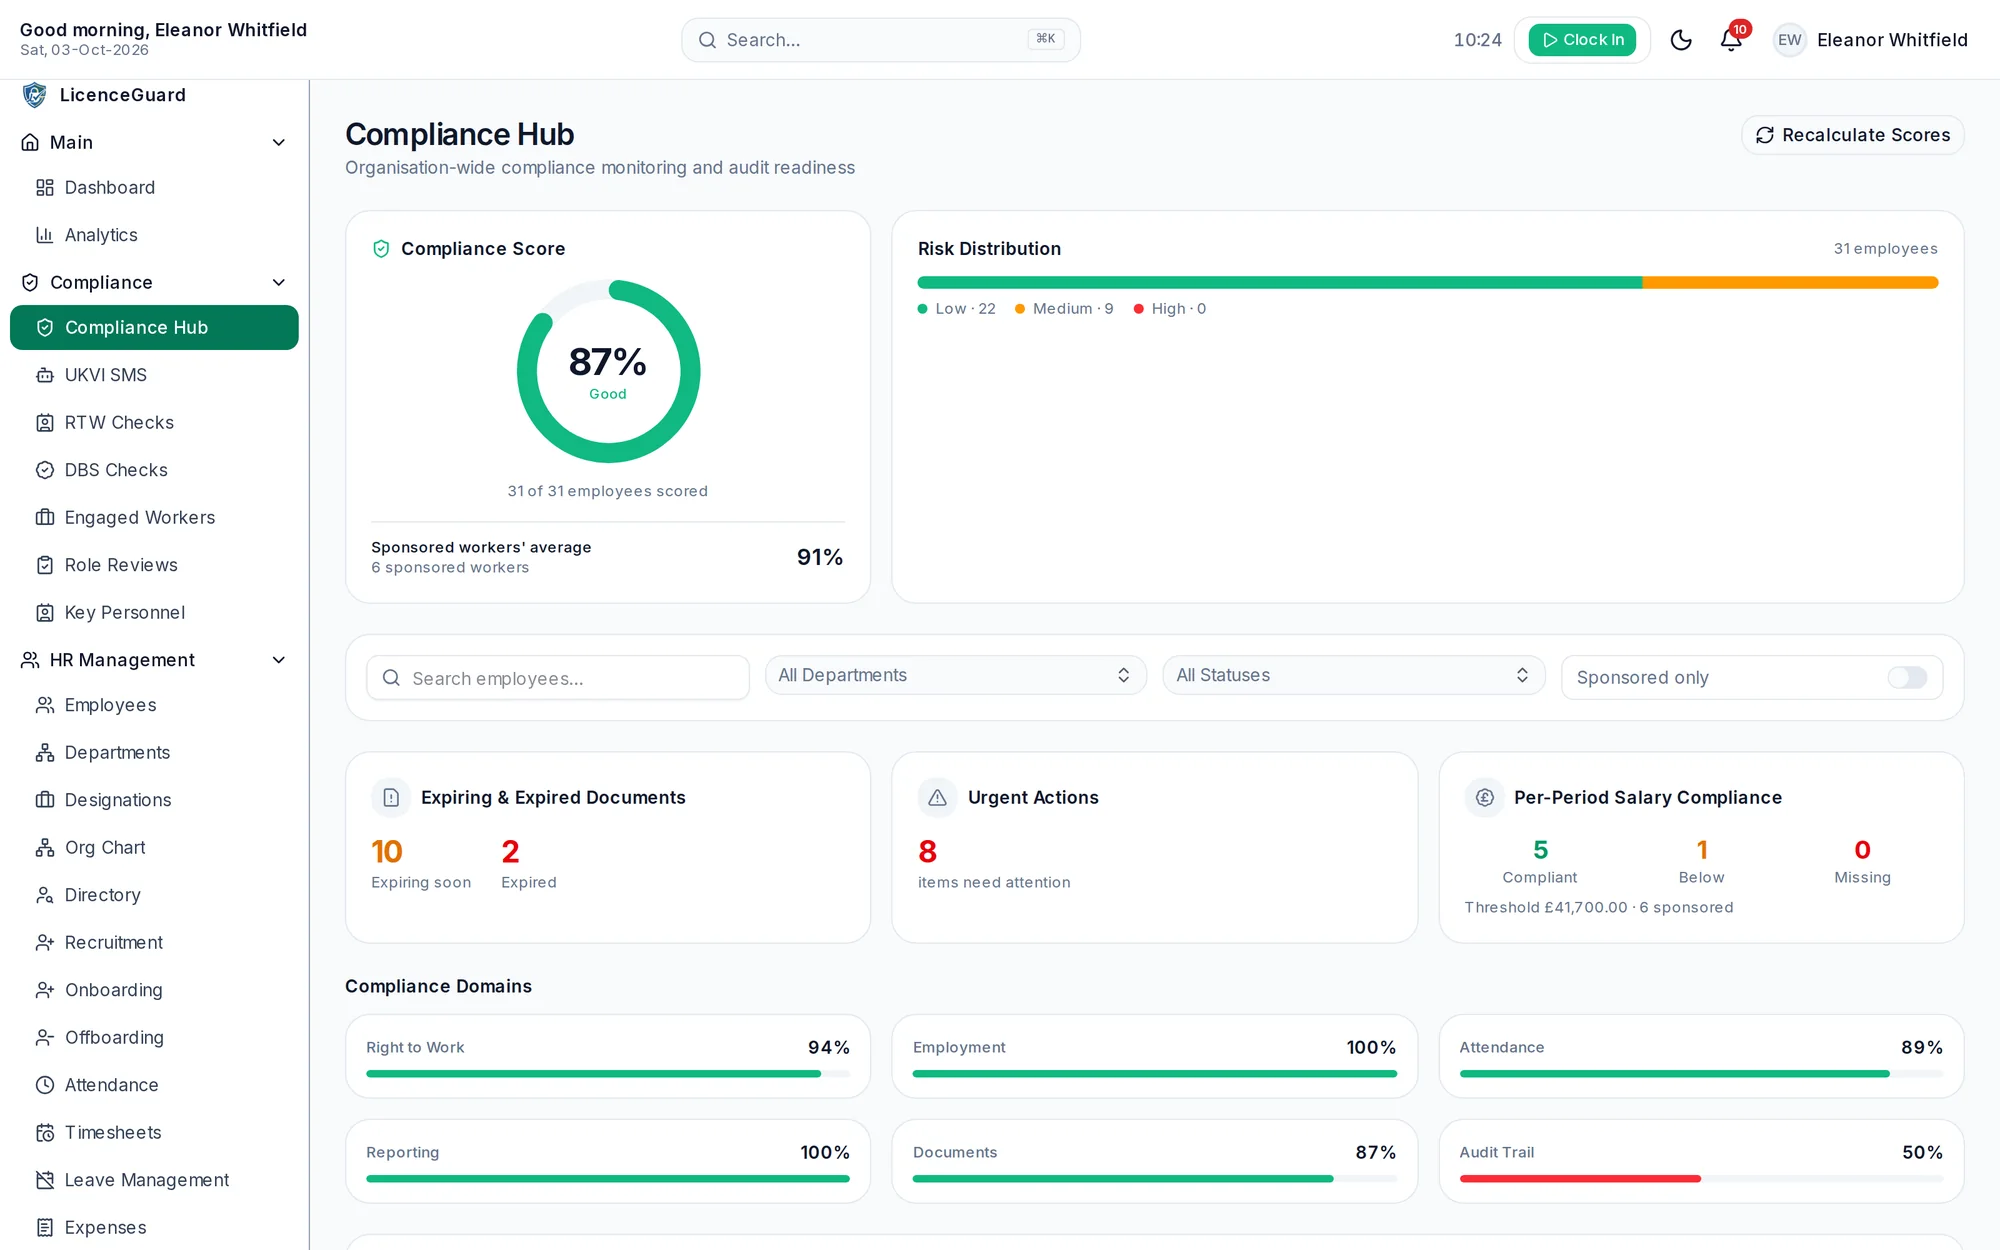Open the Expiring soon count 10
The height and width of the screenshot is (1250, 2000).
(x=387, y=852)
